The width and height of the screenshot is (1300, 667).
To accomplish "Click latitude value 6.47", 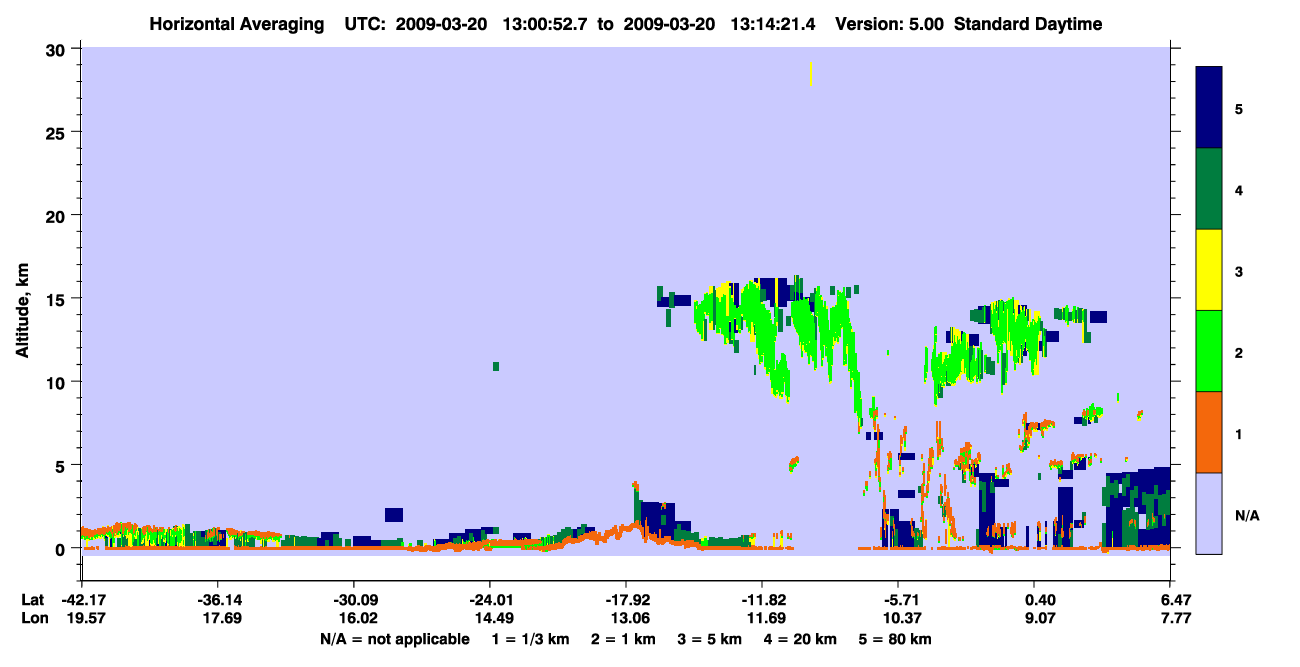I will 1174,600.
